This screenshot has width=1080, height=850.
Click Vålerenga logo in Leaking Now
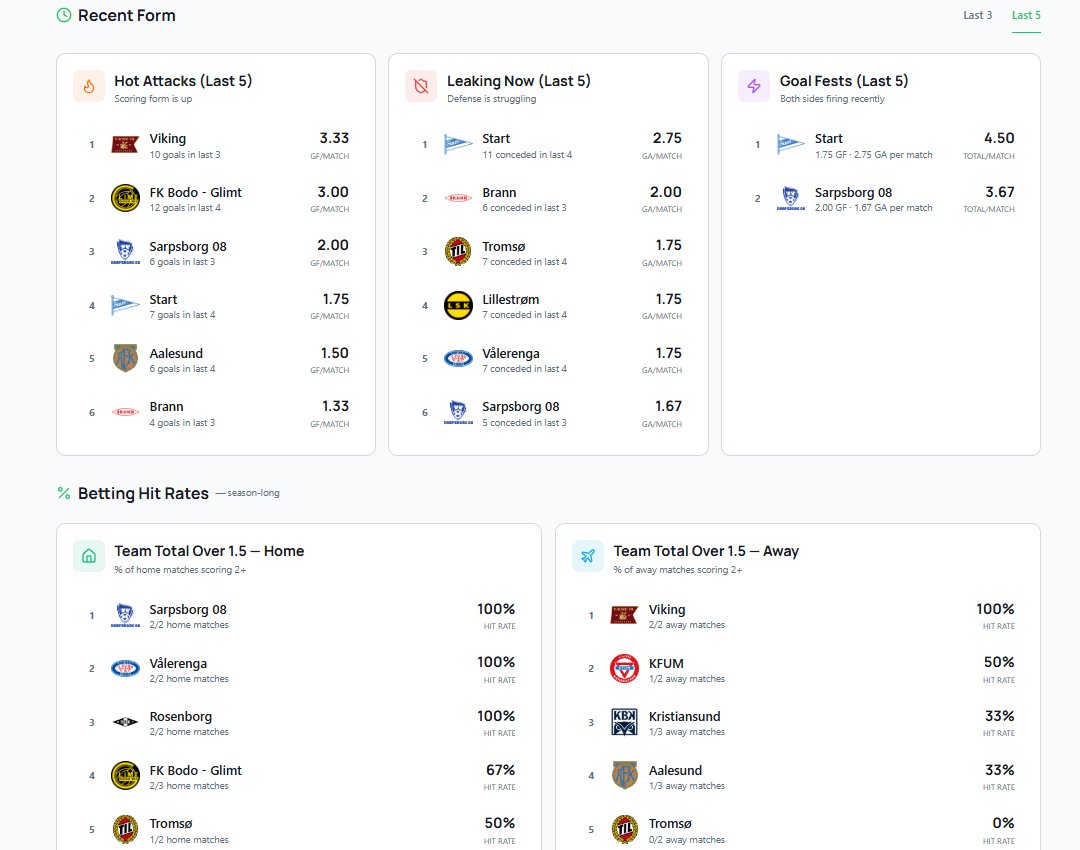coord(458,358)
